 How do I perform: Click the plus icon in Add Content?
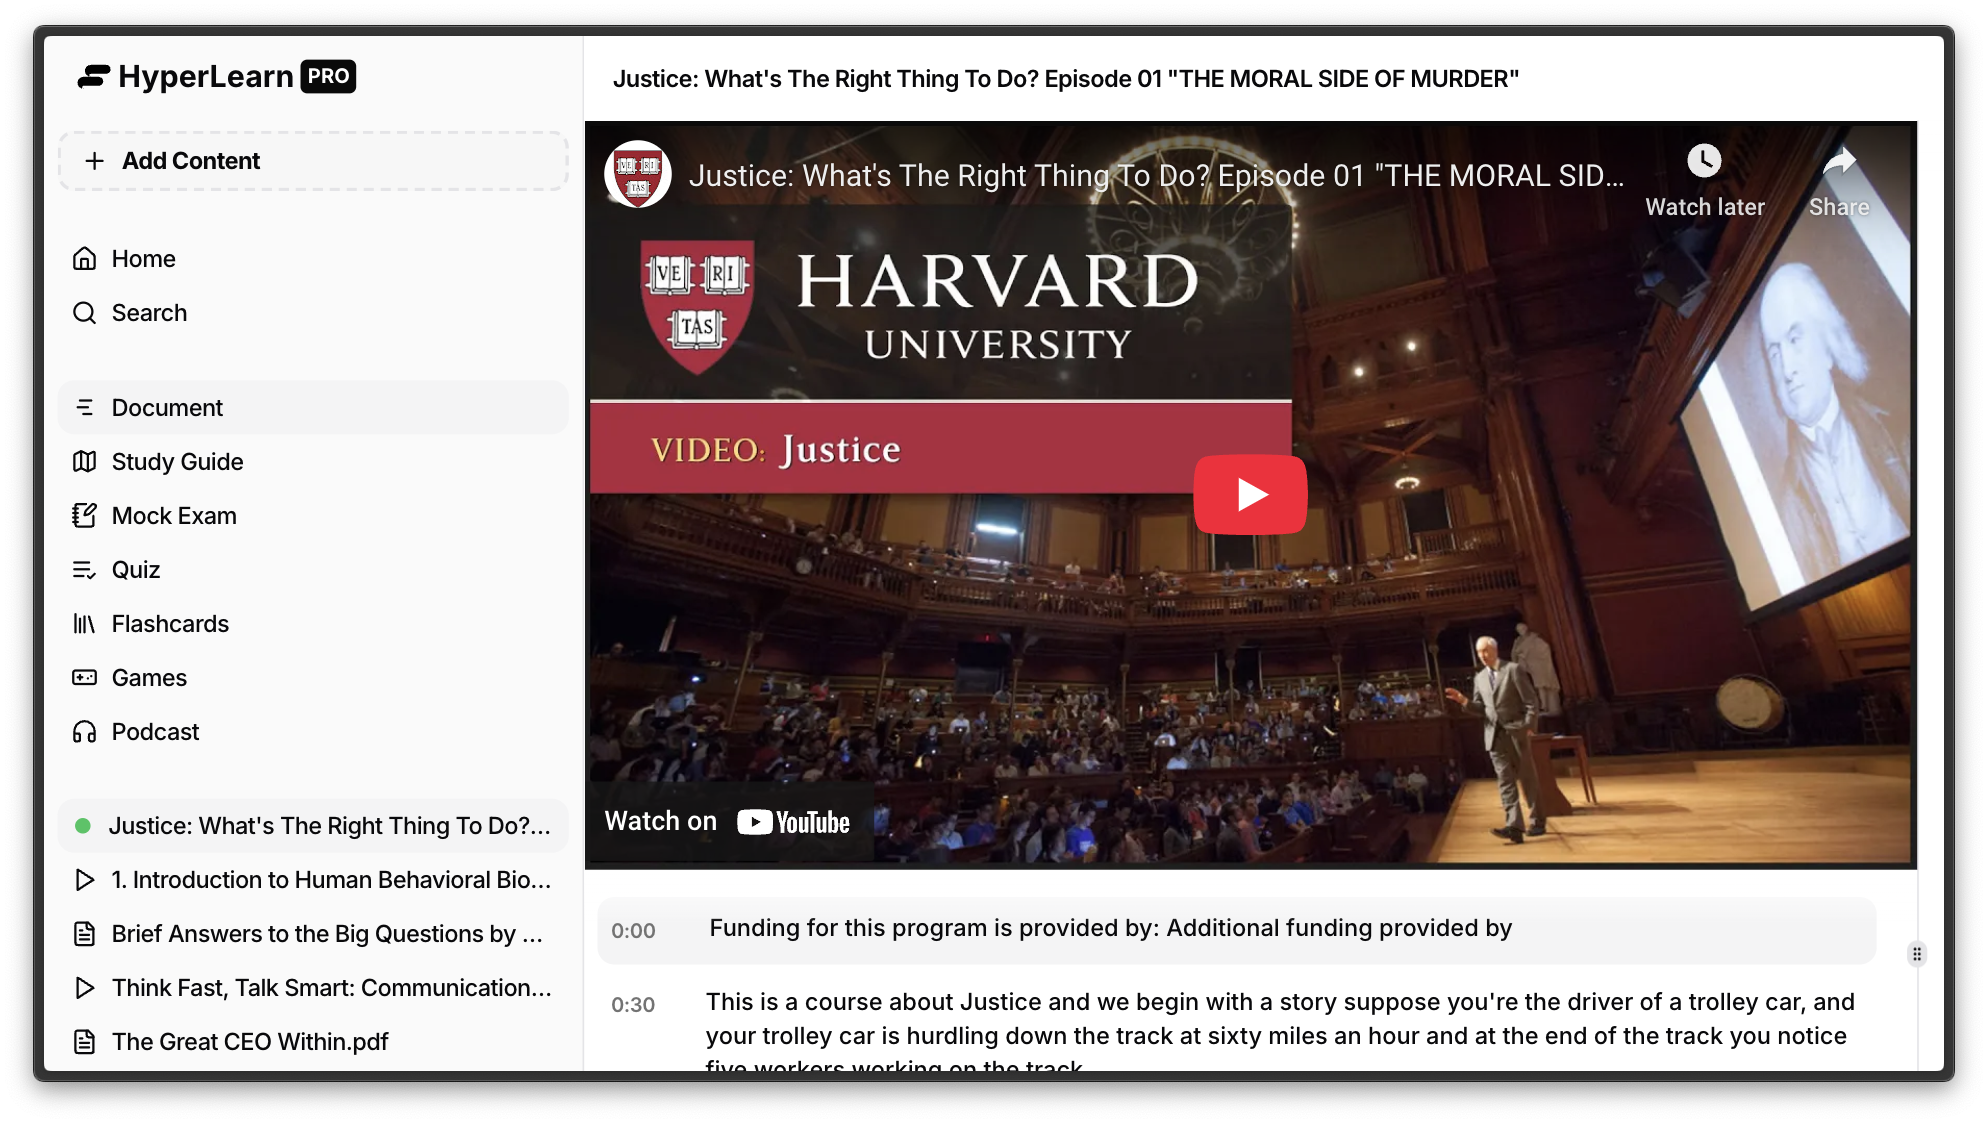(x=94, y=161)
